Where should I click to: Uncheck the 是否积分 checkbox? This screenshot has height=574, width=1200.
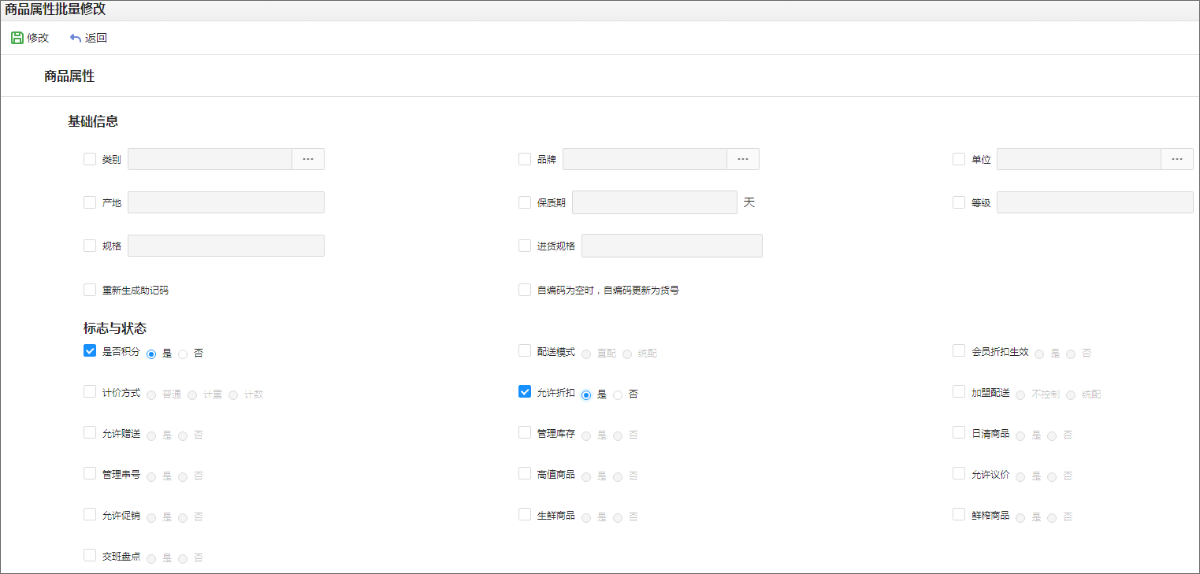[x=90, y=352]
